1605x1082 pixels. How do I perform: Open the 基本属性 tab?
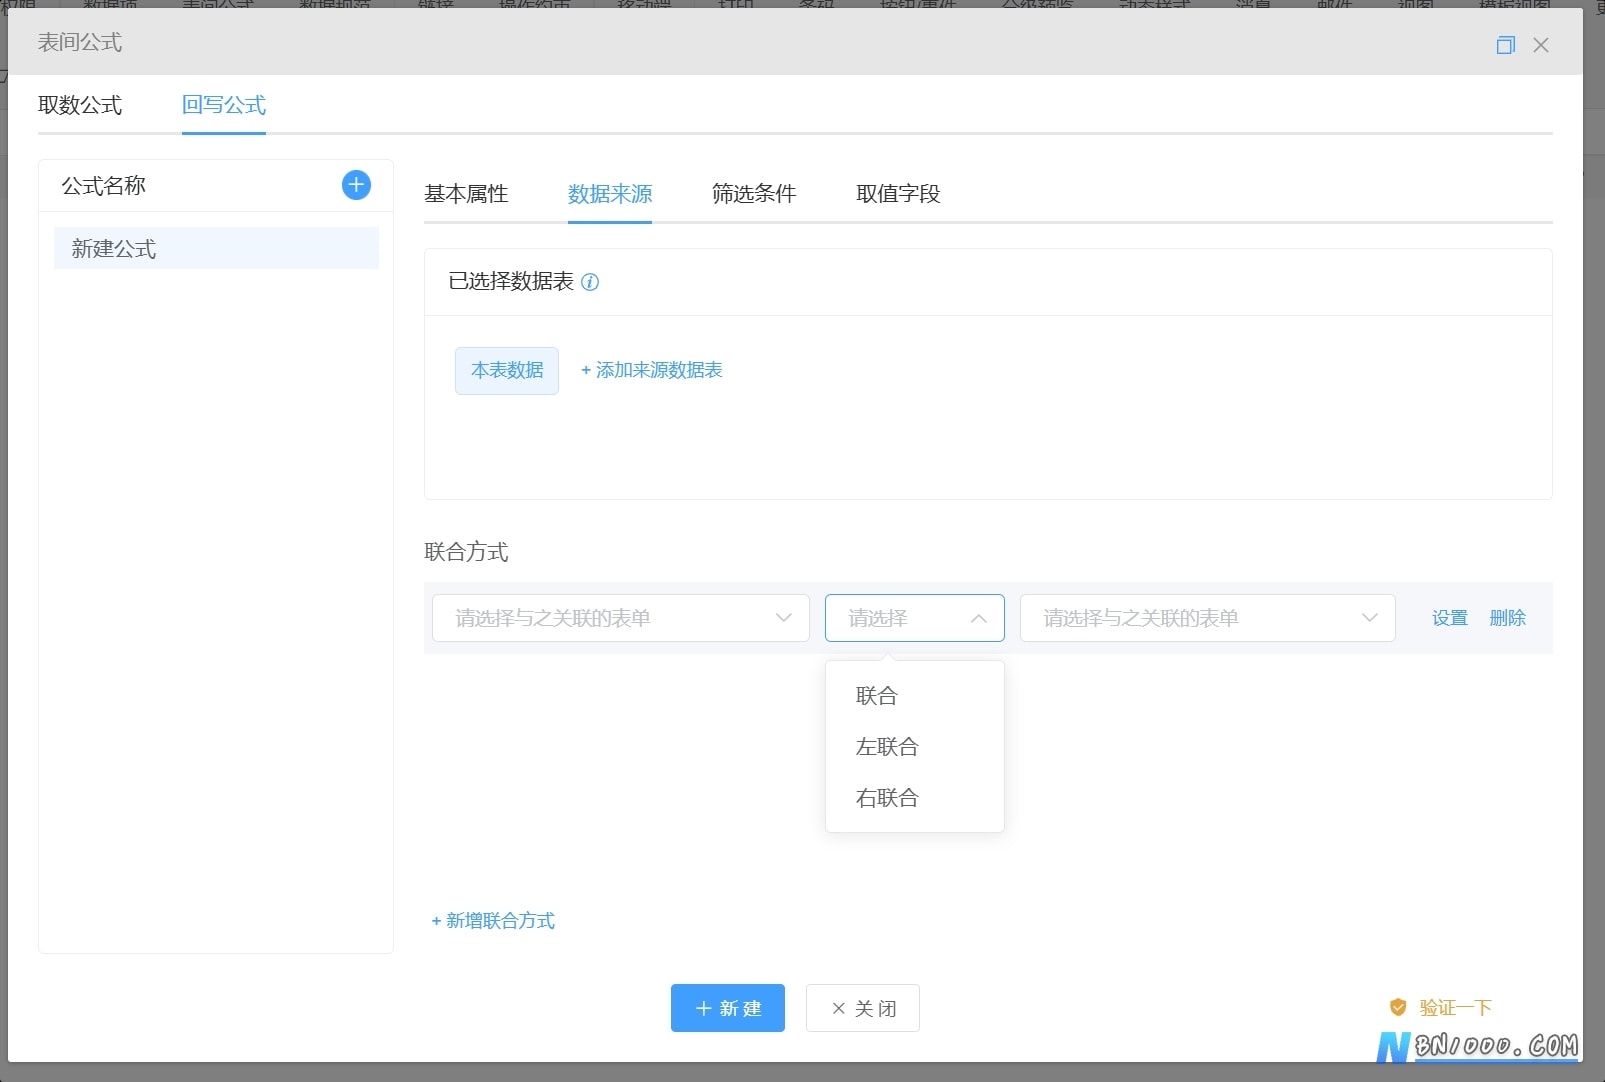click(466, 194)
